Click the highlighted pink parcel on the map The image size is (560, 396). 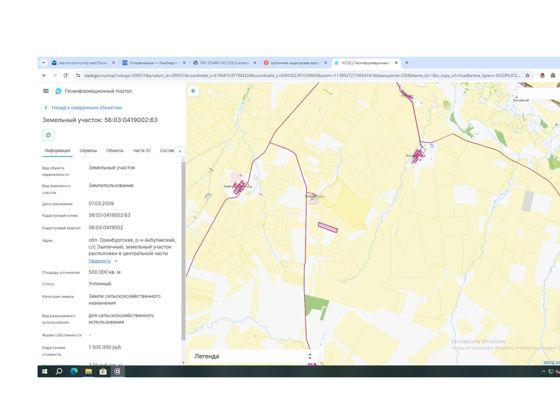point(328,227)
